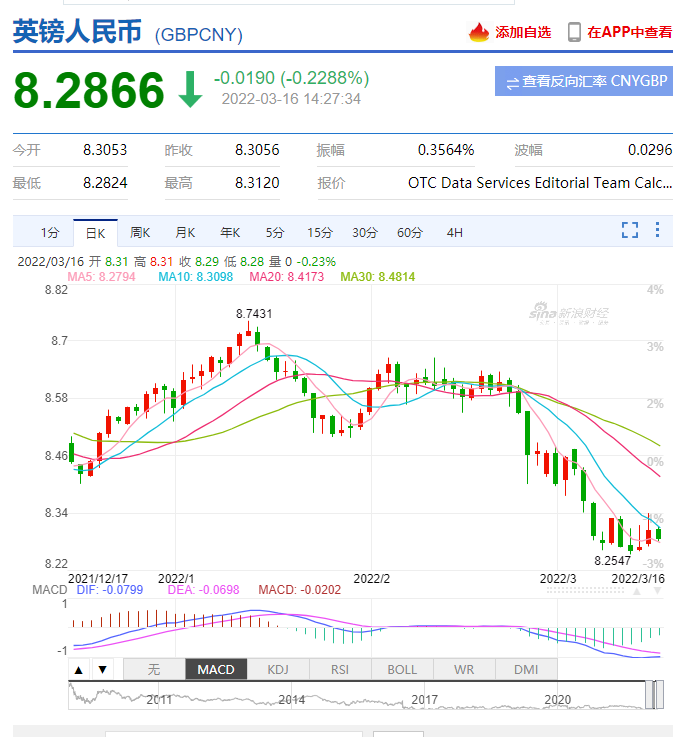Screen dimensions: 679x737
Task: Click the MA20: 8.4173 legend label
Action: click(287, 277)
